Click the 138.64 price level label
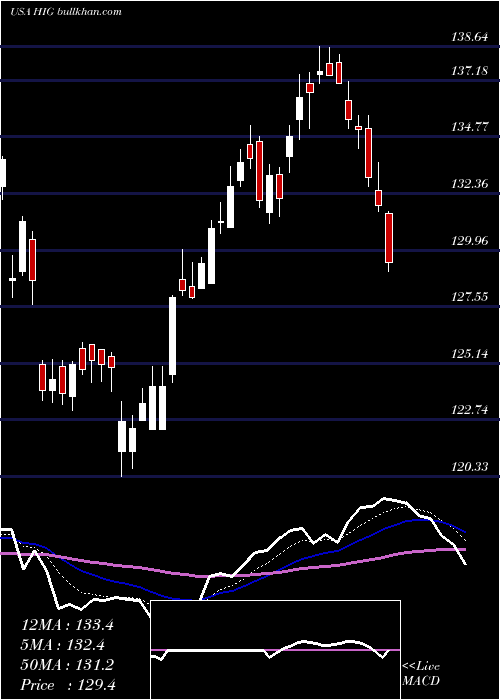This screenshot has width=500, height=700. coord(469,38)
